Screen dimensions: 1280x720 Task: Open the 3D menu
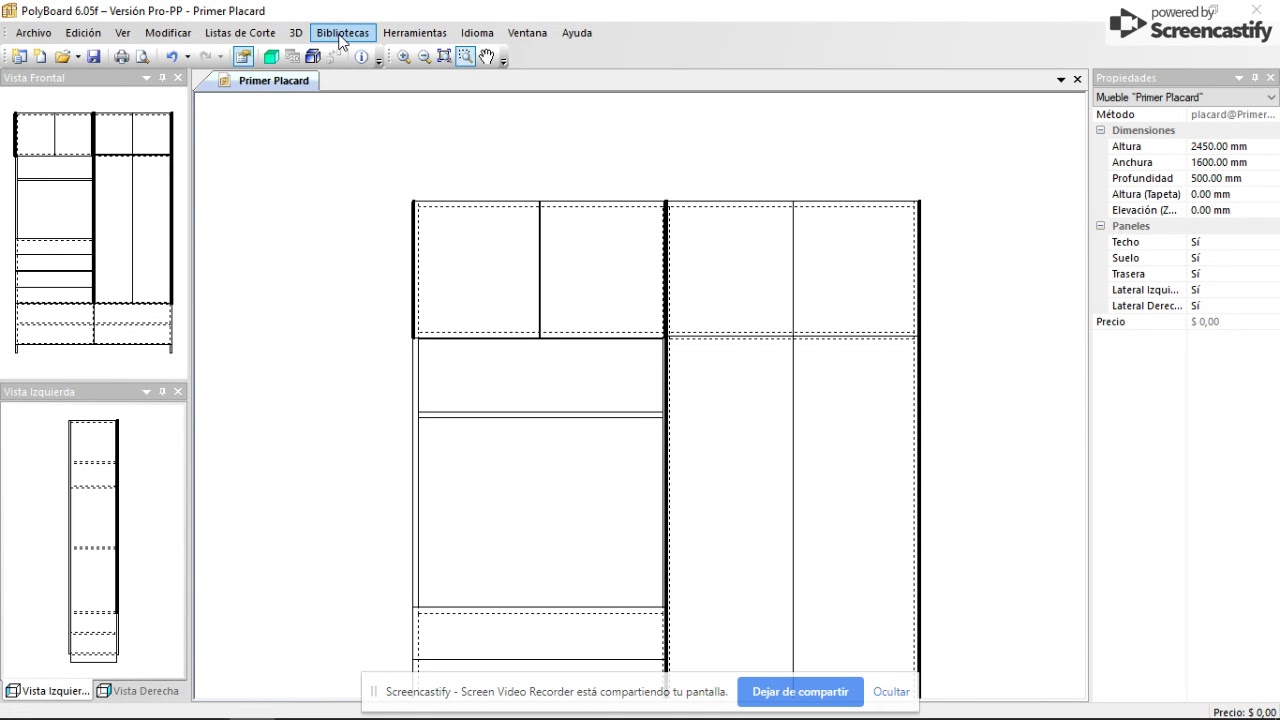(x=296, y=33)
